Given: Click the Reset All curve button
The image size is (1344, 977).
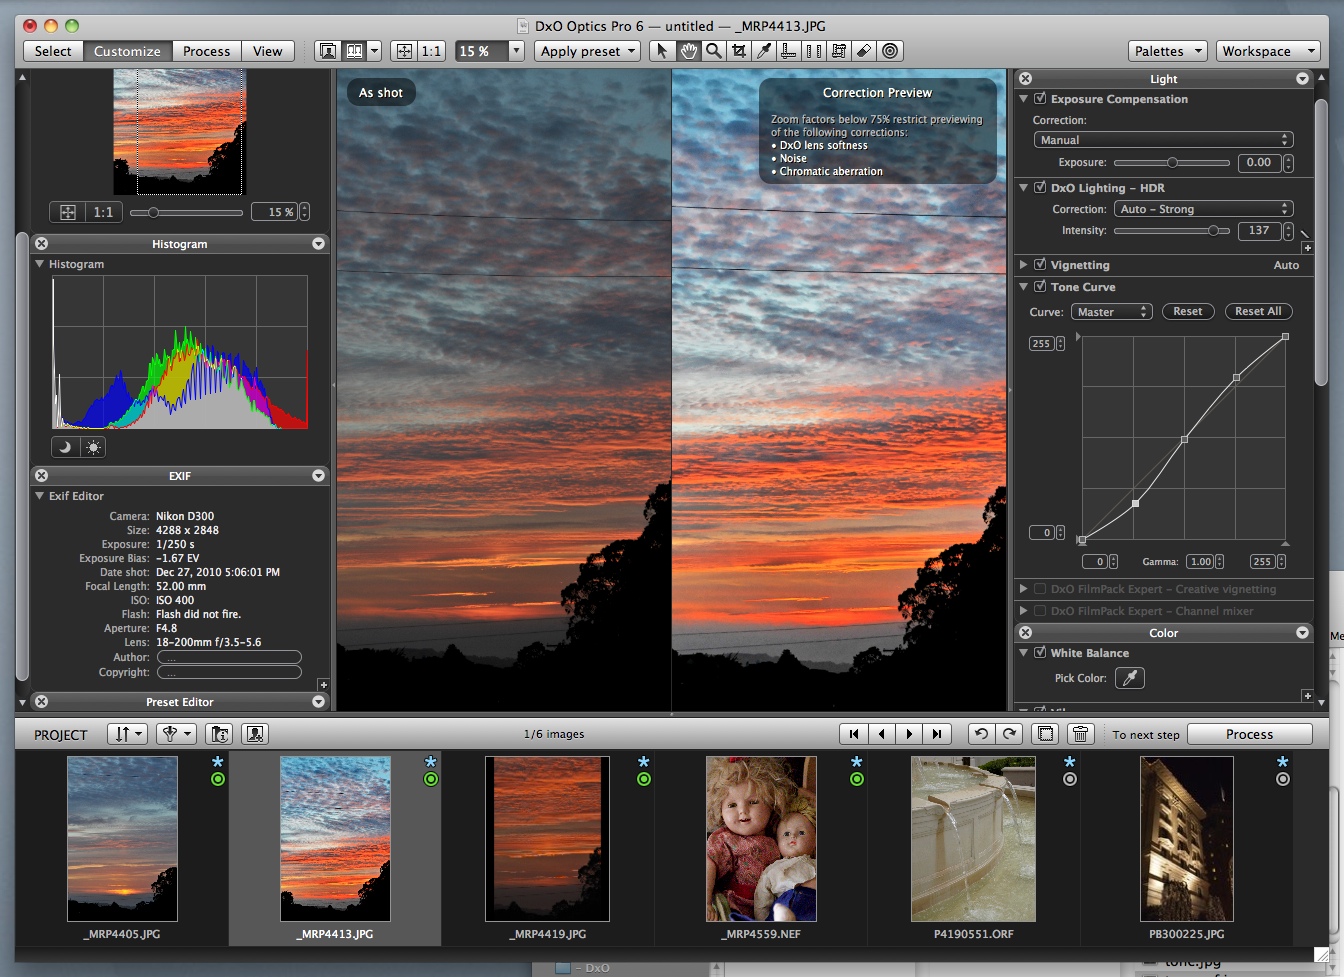Looking at the screenshot, I should pyautogui.click(x=1257, y=311).
